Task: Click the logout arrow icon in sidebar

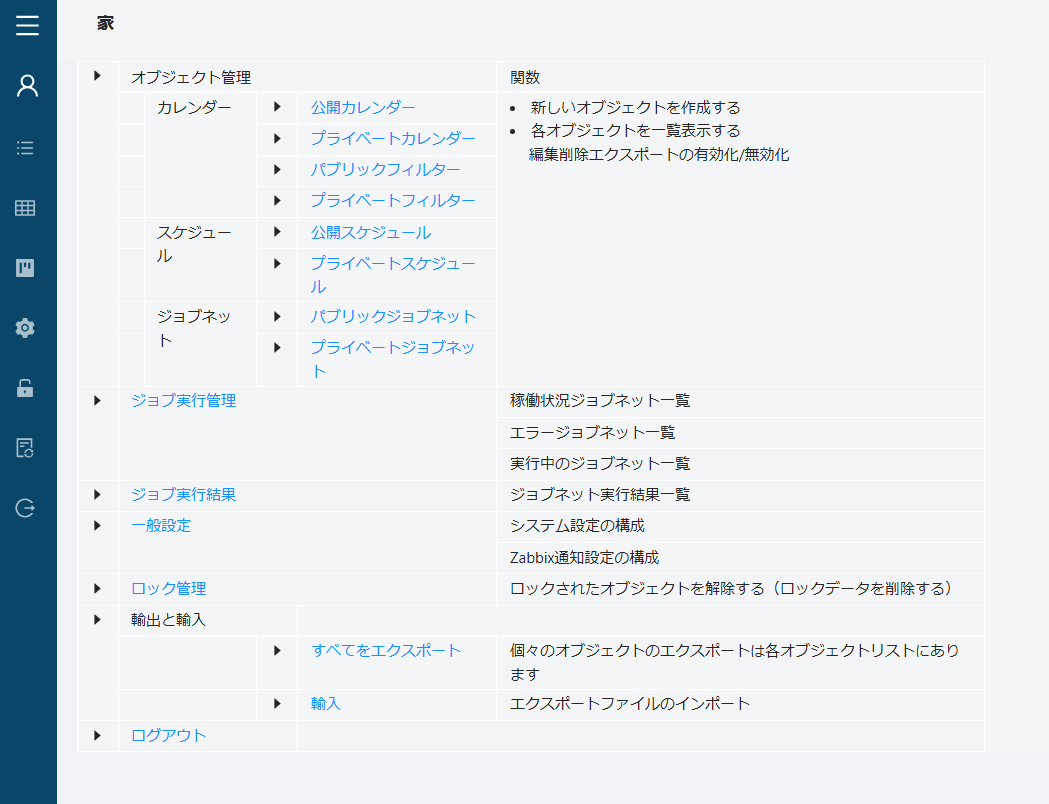Action: click(x=27, y=508)
